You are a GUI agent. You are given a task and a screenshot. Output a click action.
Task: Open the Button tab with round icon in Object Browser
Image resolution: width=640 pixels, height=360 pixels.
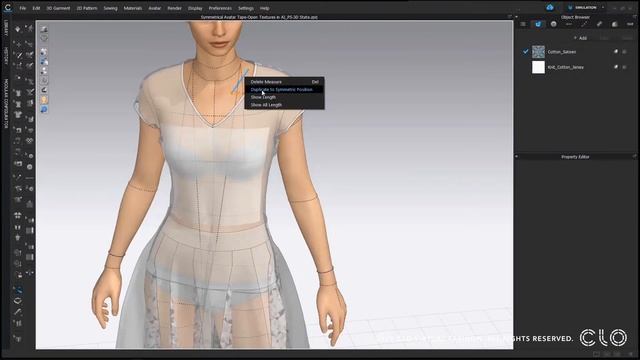(x=553, y=24)
